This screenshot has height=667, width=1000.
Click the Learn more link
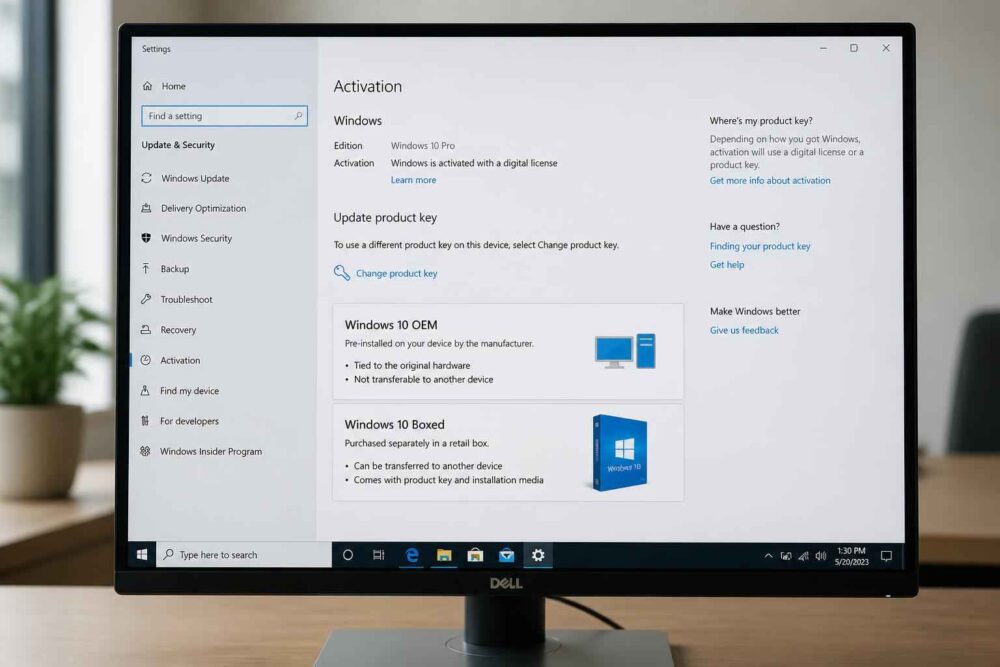point(413,180)
